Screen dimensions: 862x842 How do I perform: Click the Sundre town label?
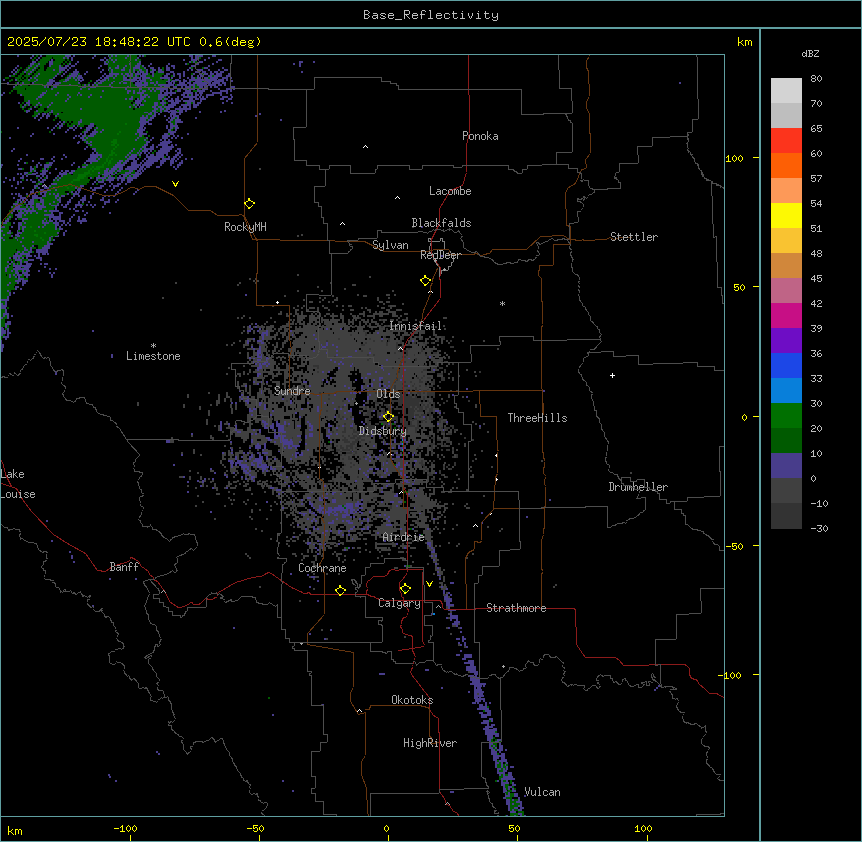click(292, 391)
